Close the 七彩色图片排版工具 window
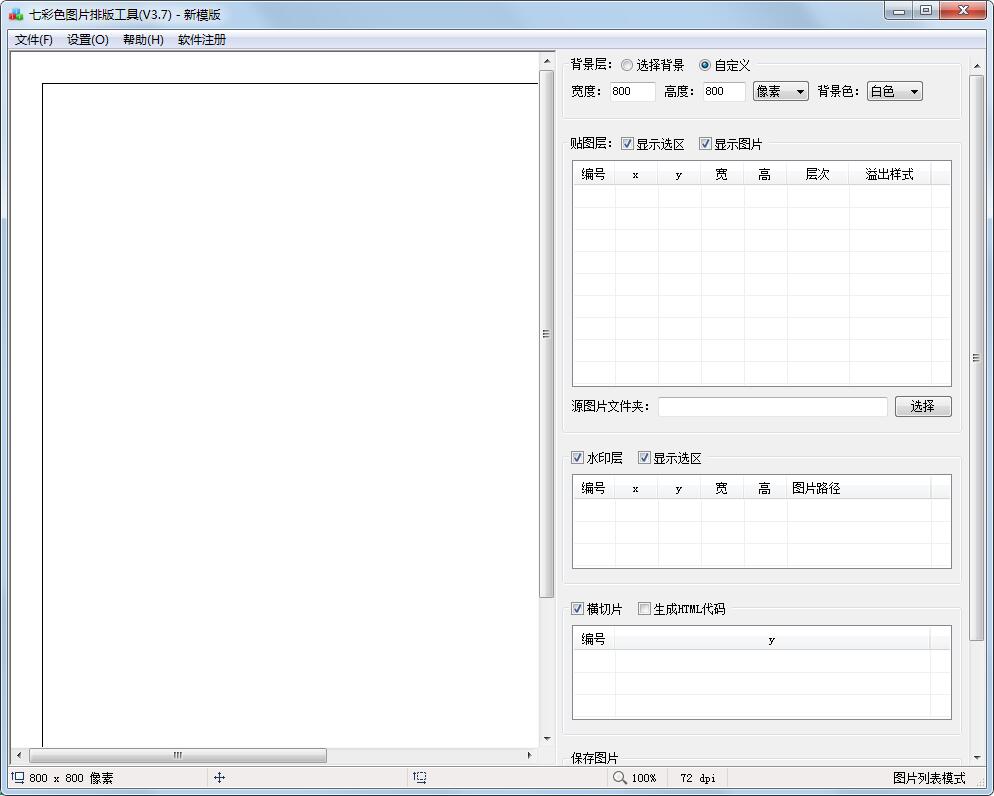 tap(963, 11)
